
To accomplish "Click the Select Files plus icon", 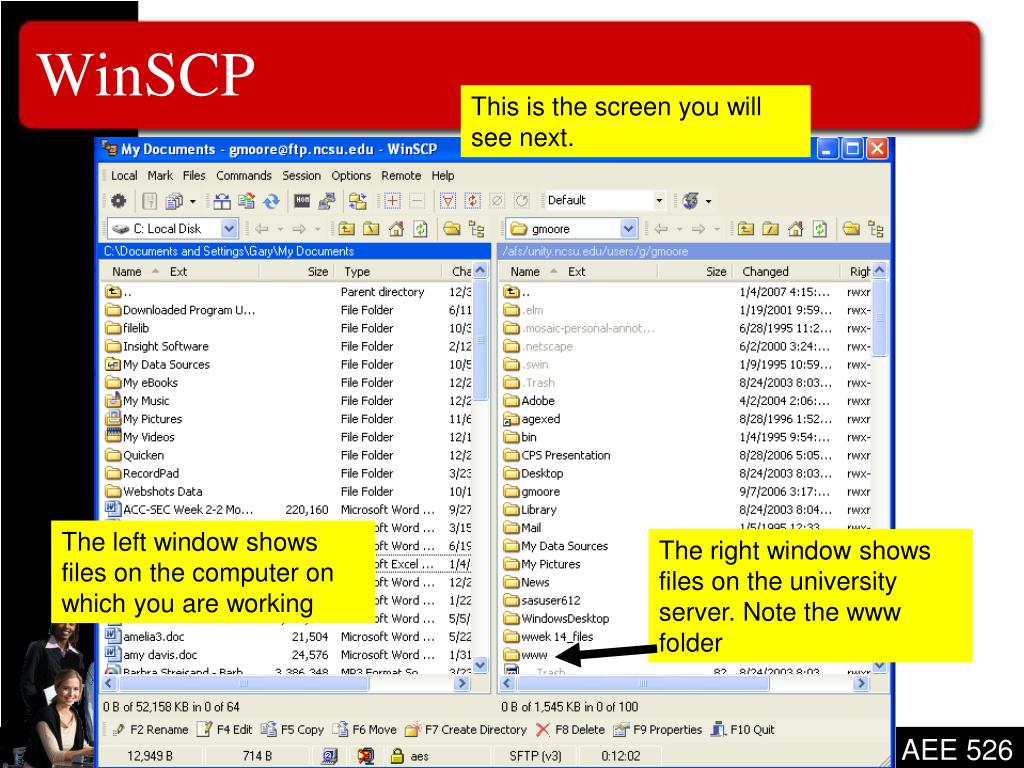I will [392, 200].
